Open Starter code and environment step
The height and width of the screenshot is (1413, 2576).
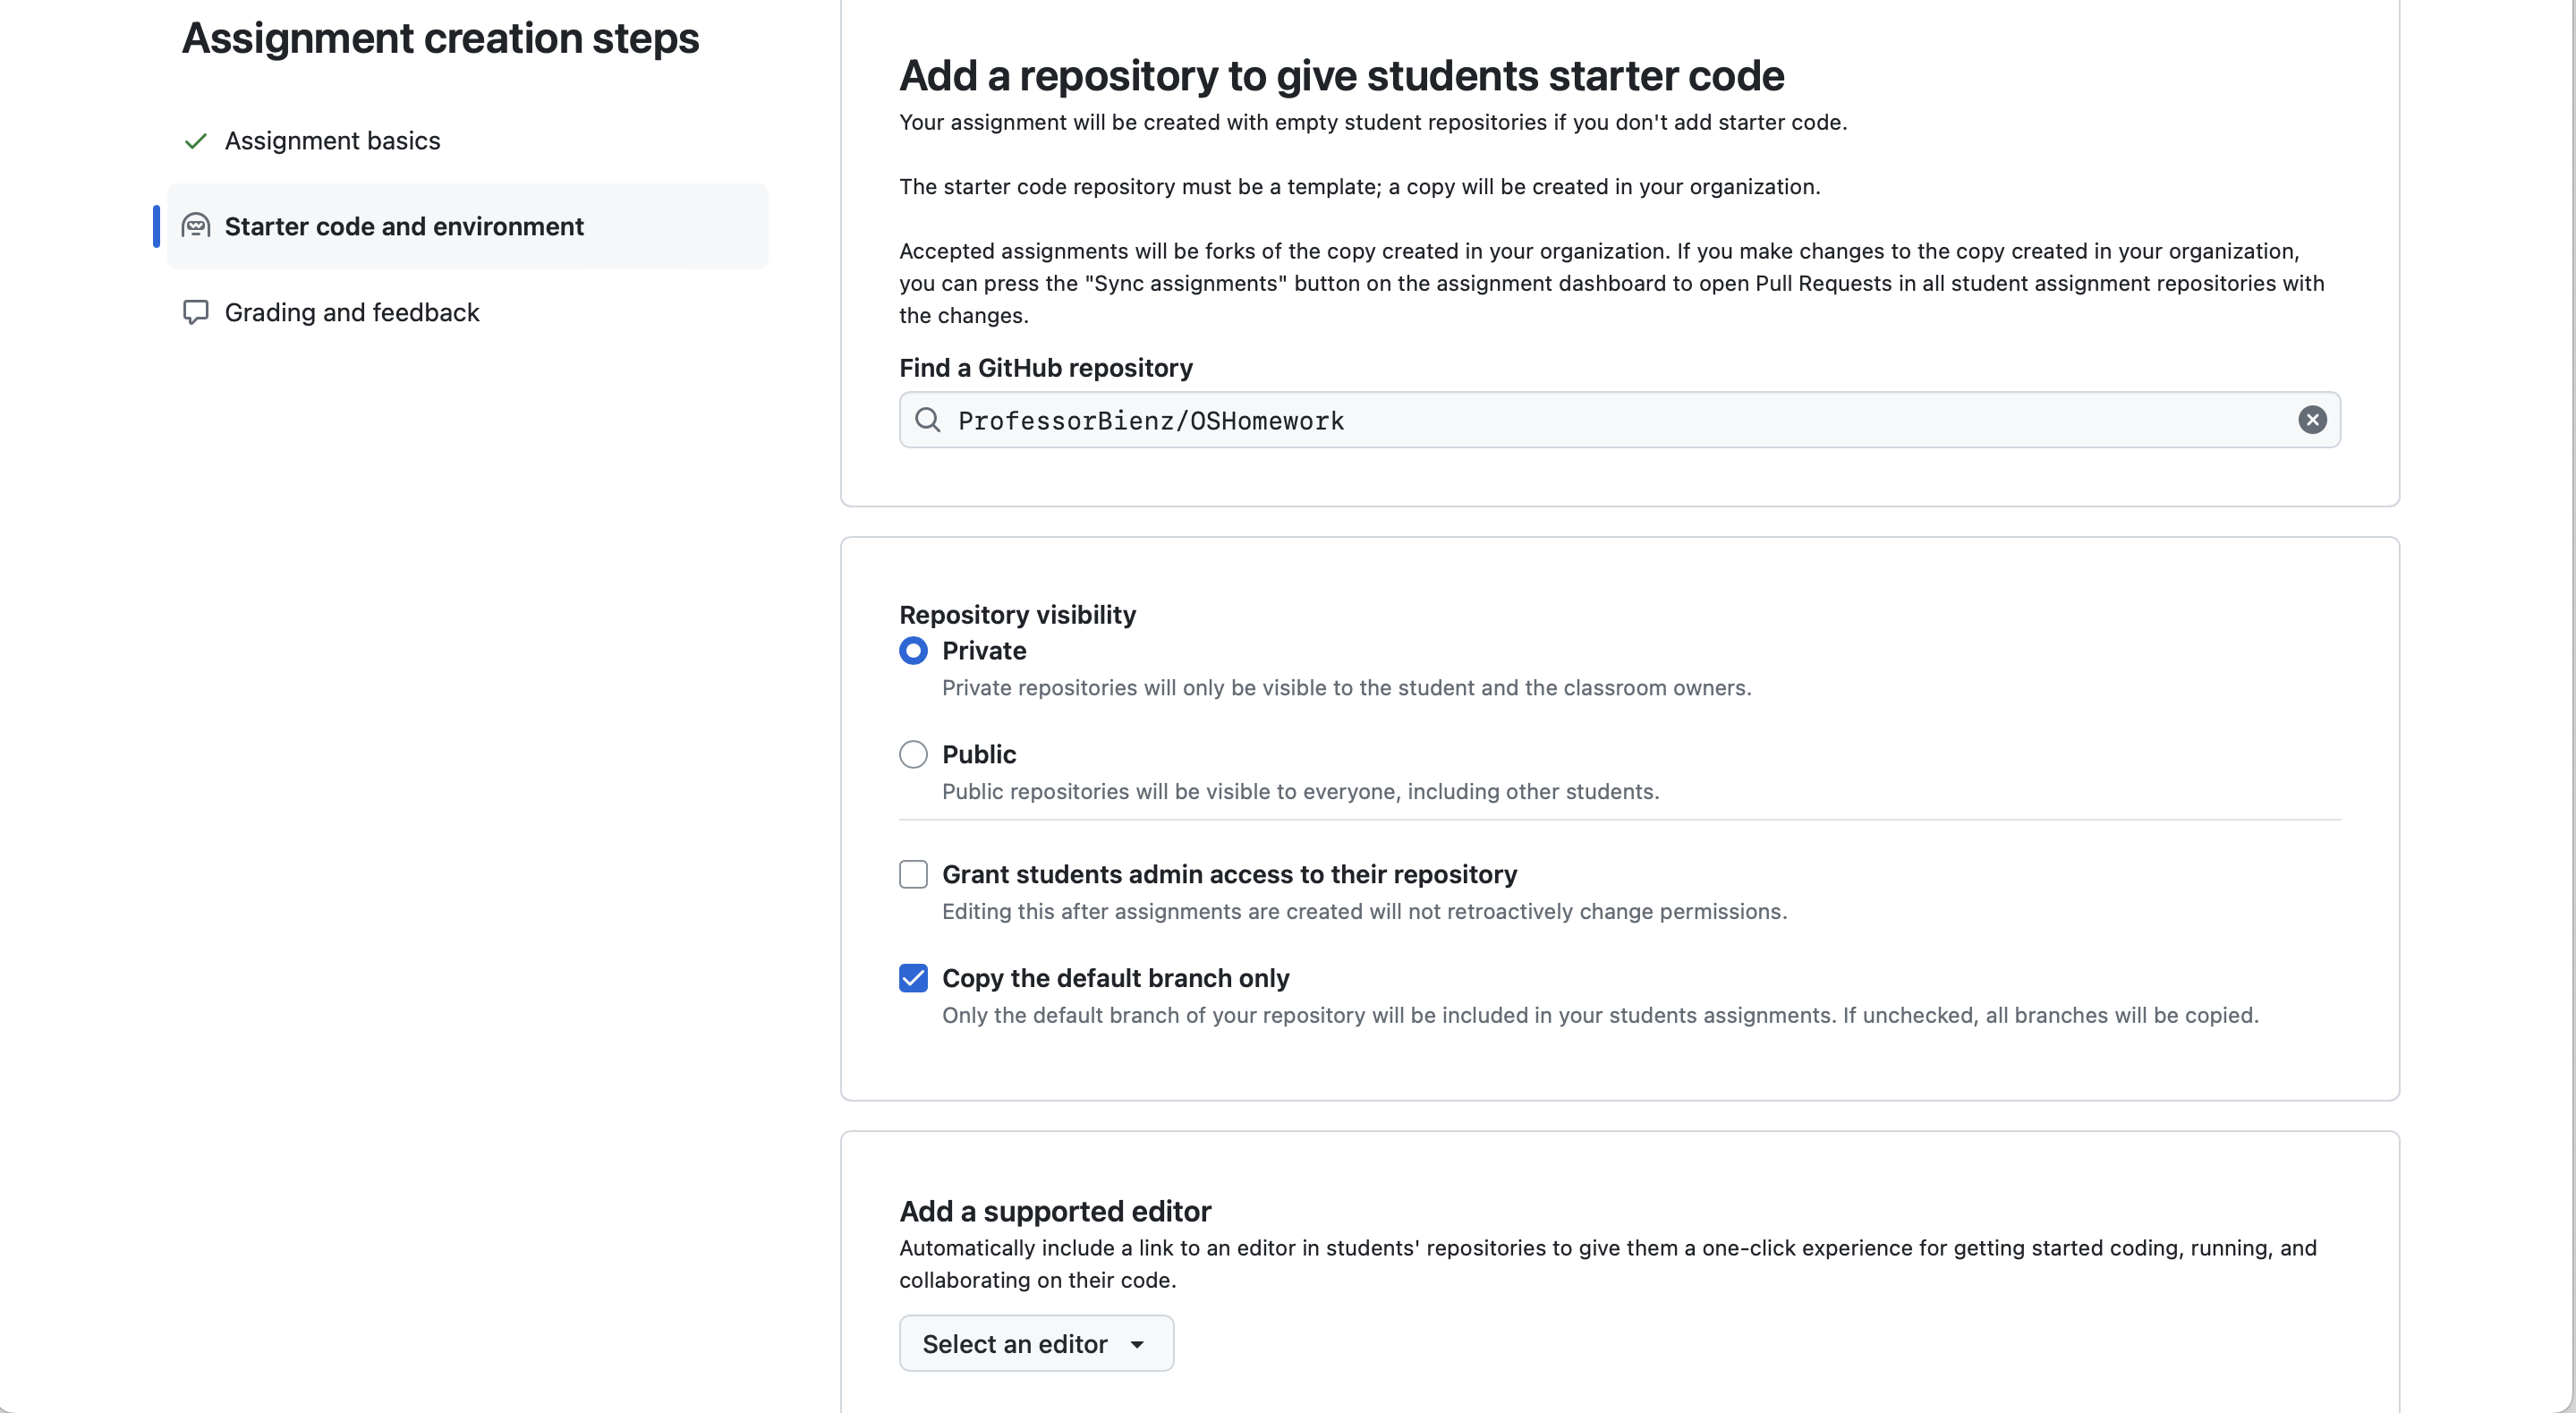tap(404, 227)
